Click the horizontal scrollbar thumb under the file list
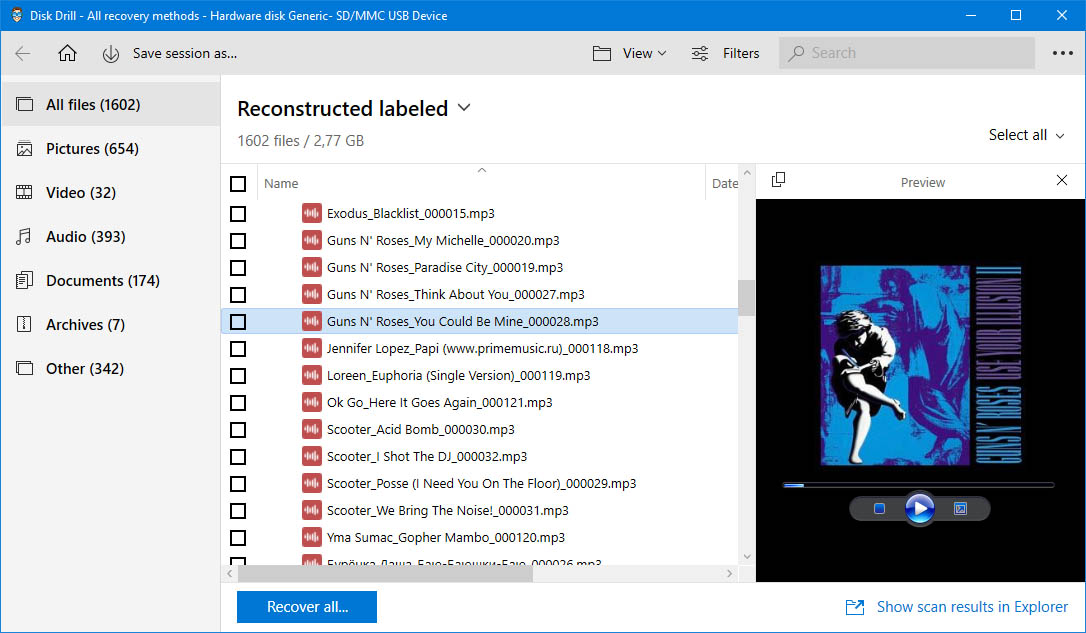Screen dimensions: 1086x633 point(385,573)
